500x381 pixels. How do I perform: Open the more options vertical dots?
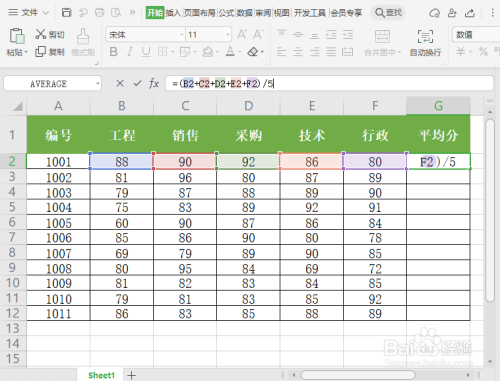493,13
